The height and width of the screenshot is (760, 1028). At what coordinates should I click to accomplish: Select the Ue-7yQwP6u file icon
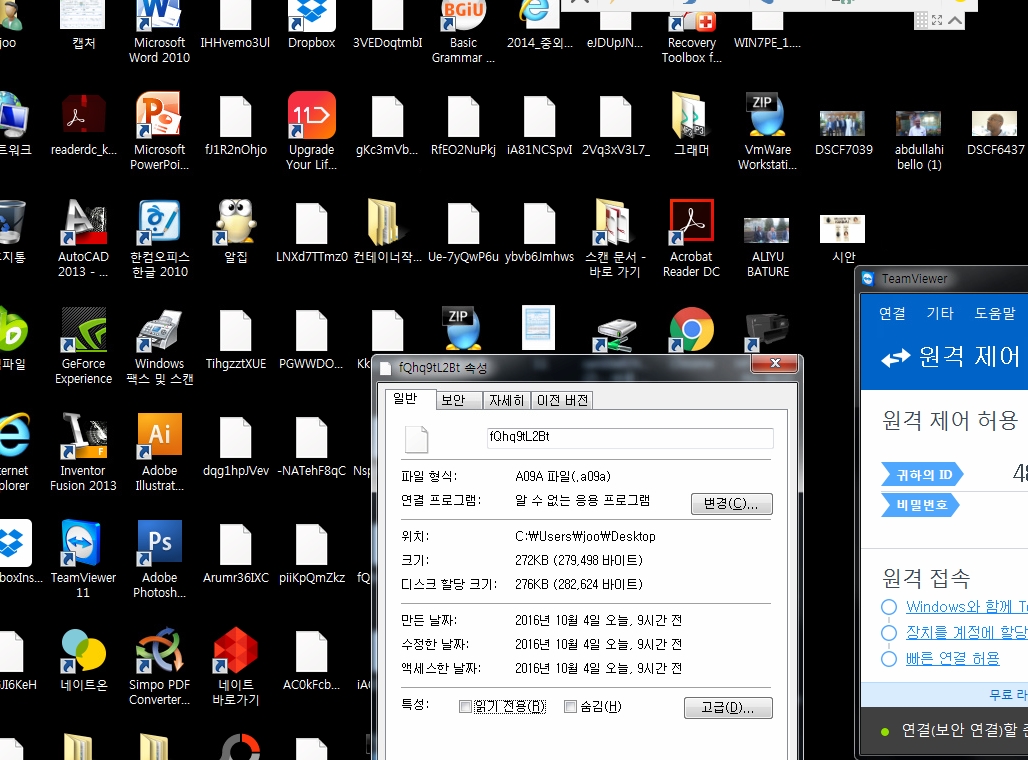(463, 223)
